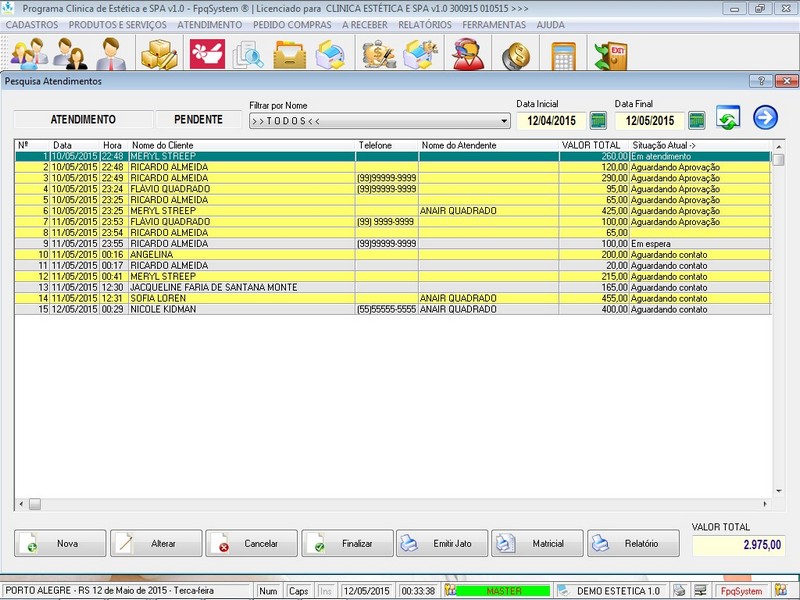
Task: Open the Data Inicial calendar picker
Action: [x=599, y=121]
